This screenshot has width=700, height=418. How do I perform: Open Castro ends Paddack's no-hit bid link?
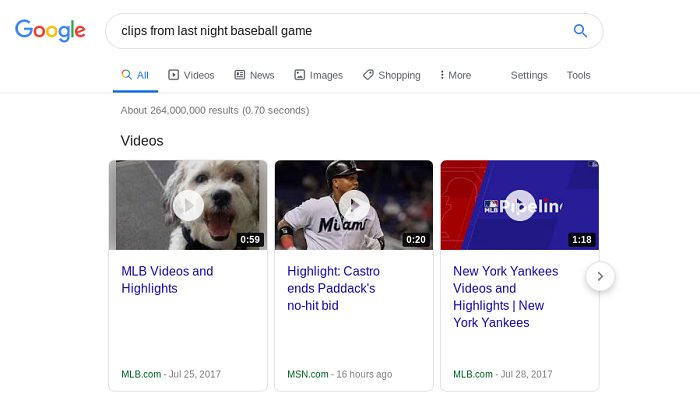pos(331,288)
